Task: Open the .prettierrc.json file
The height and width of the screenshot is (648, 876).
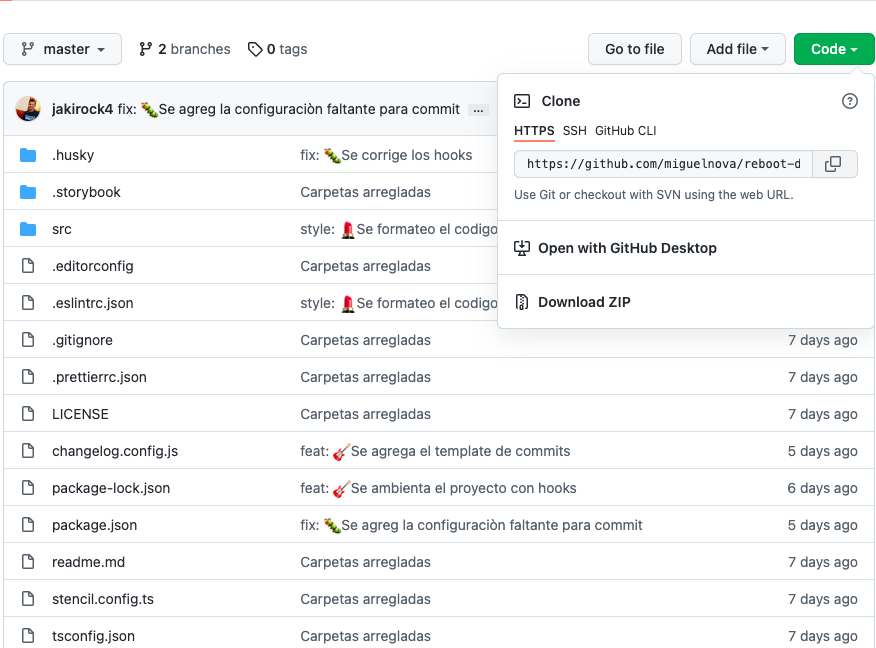Action: tap(99, 377)
